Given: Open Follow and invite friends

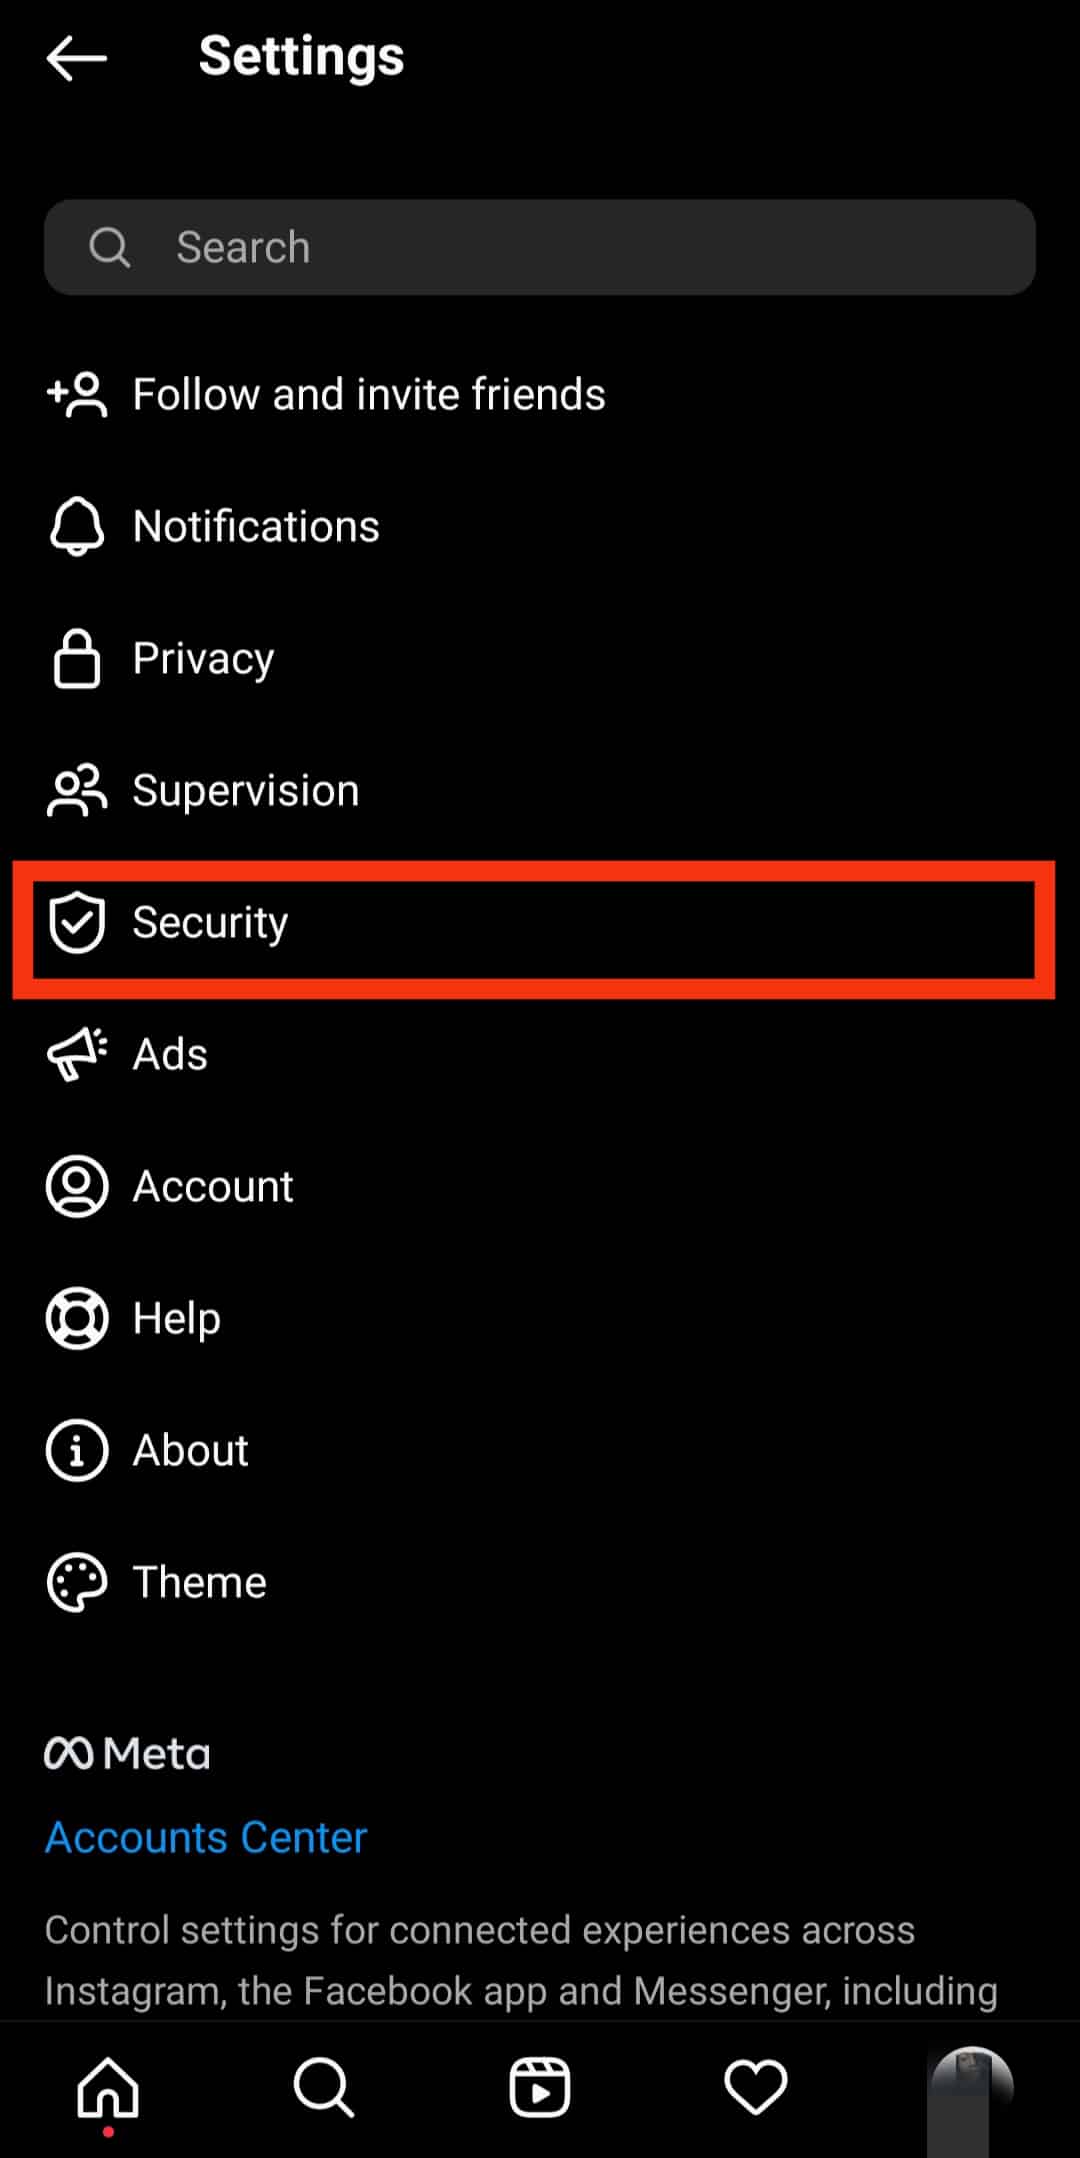Looking at the screenshot, I should point(540,394).
